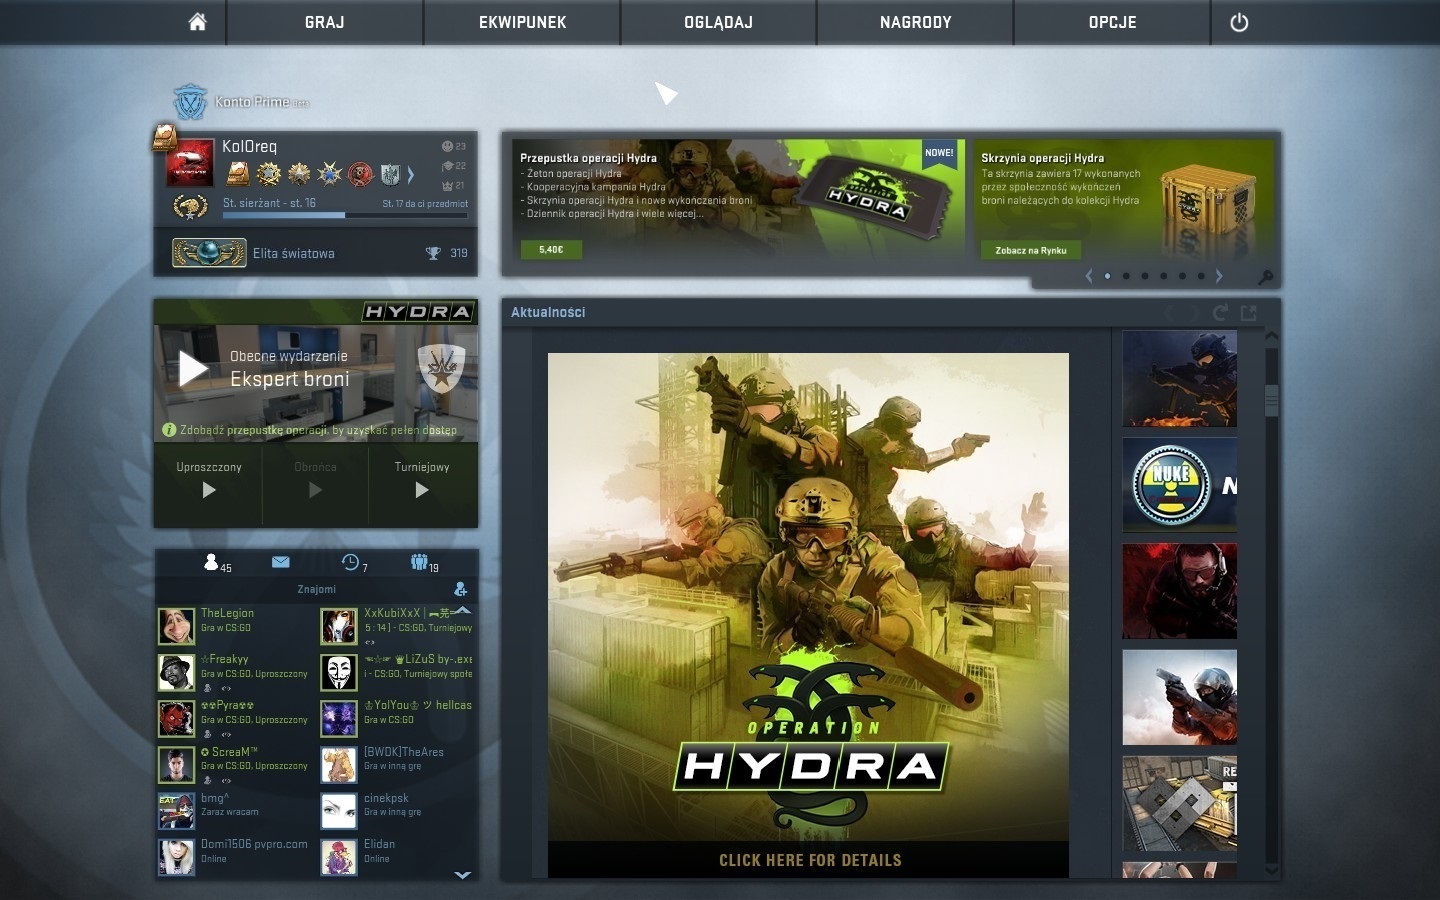Click the commendation icon showing 23
This screenshot has height=900, width=1440.
pos(447,146)
